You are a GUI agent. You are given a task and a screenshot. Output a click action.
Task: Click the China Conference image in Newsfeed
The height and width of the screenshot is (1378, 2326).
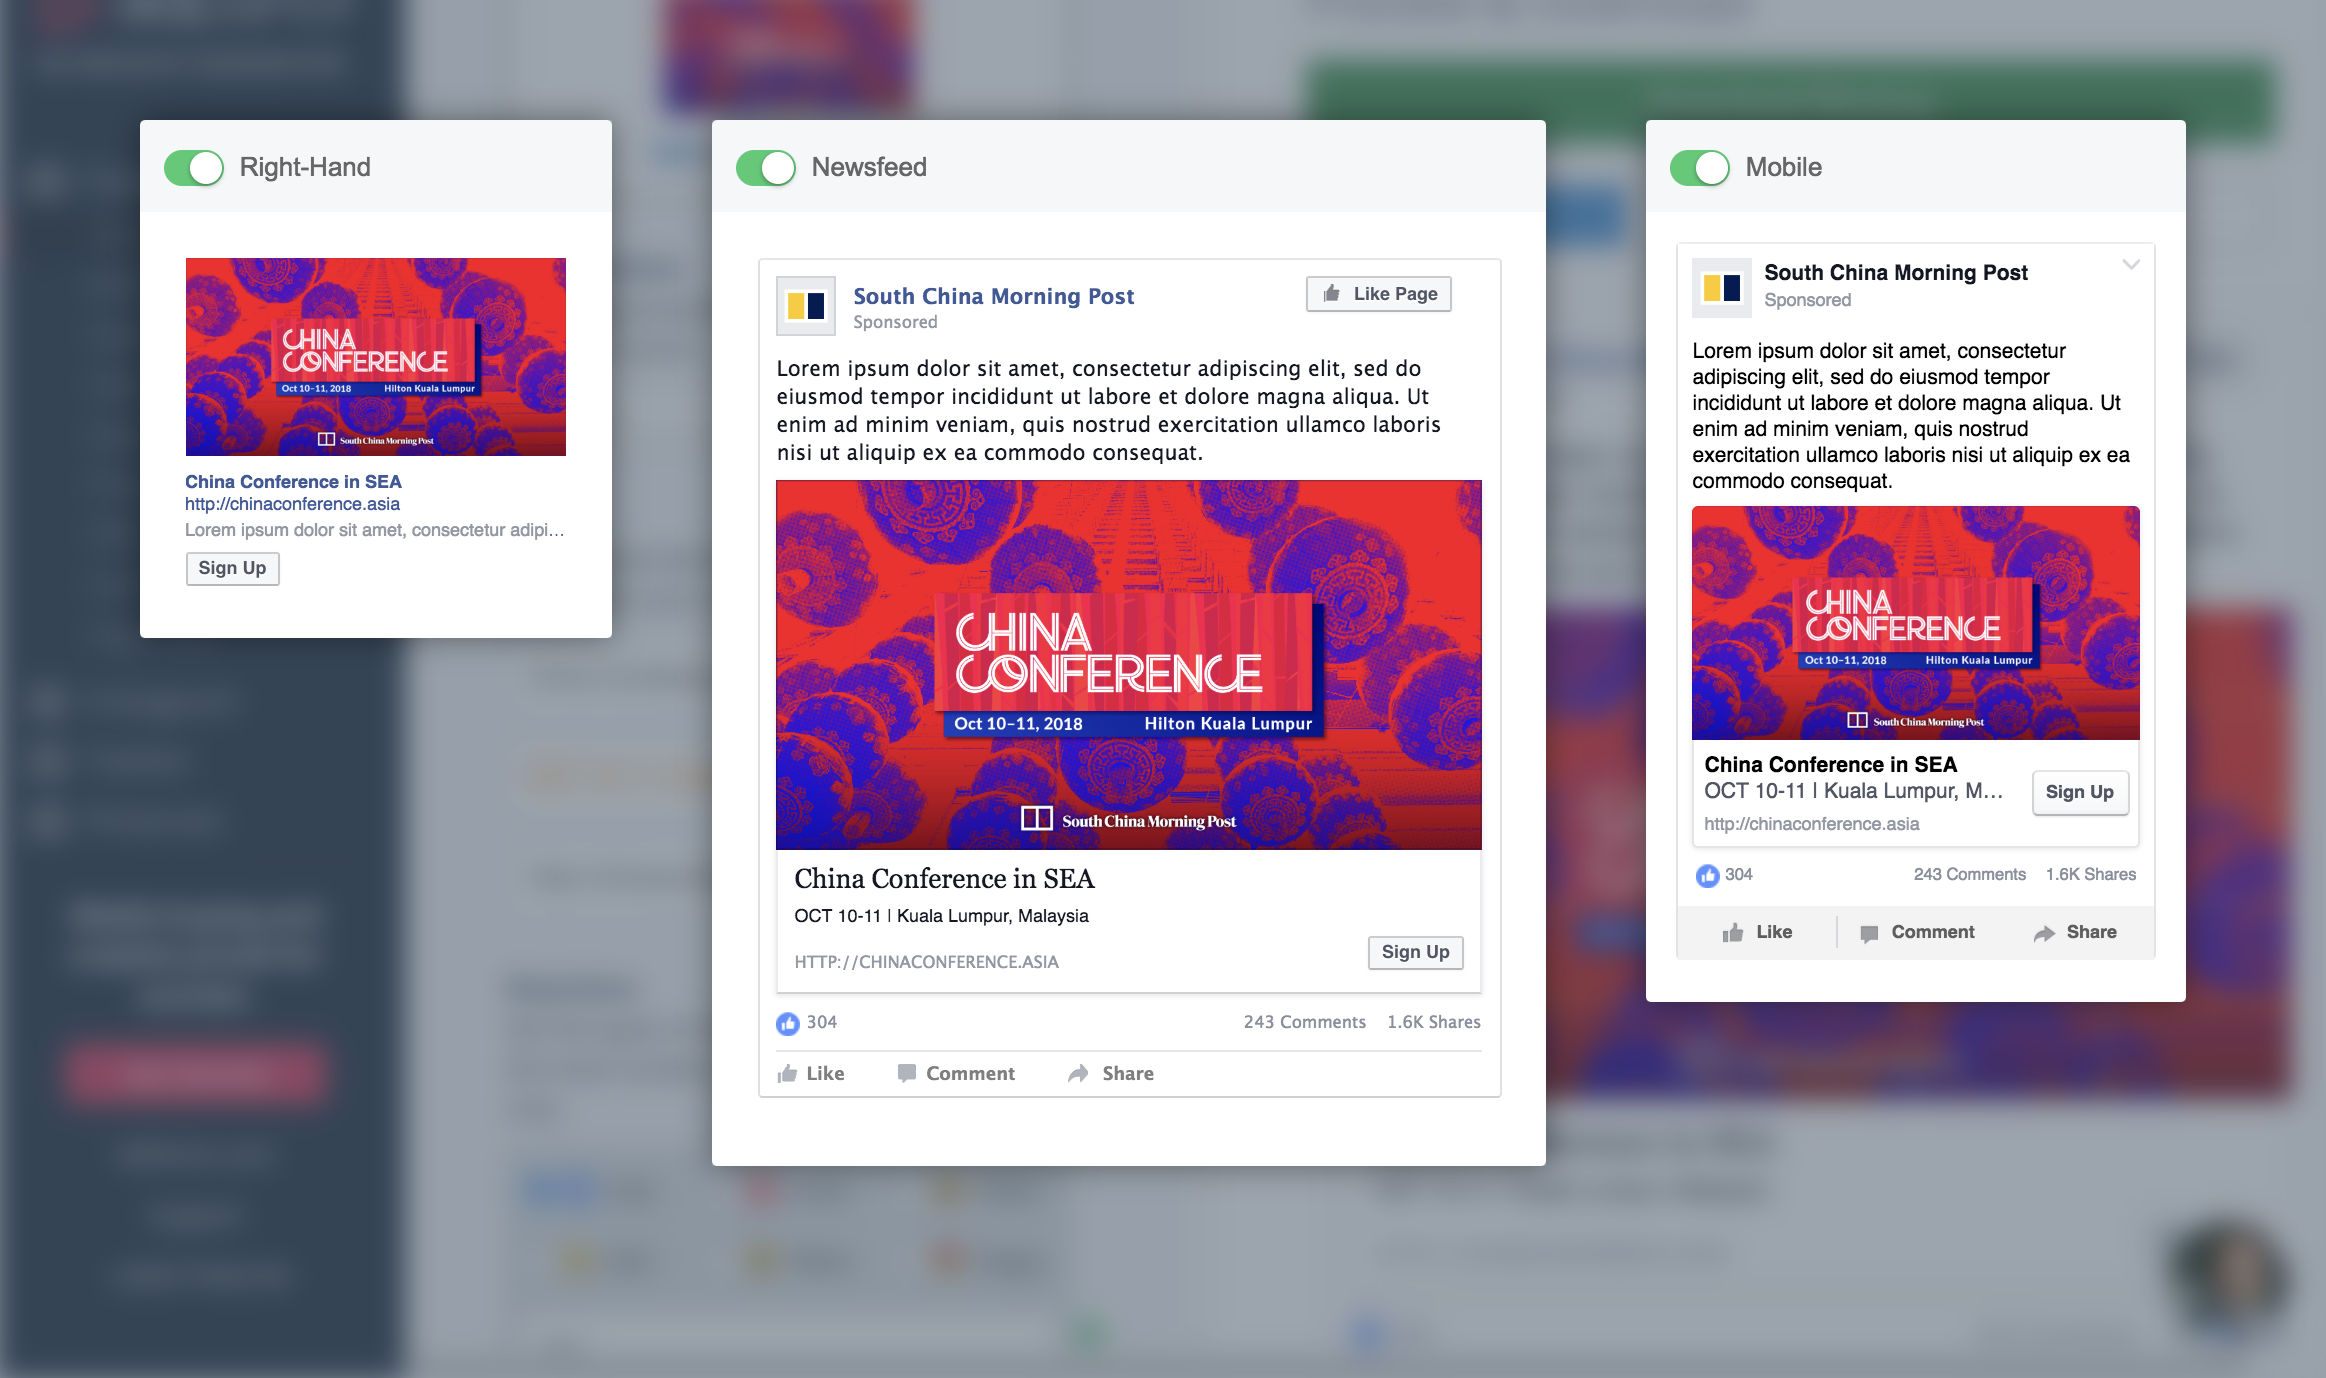(x=1129, y=665)
